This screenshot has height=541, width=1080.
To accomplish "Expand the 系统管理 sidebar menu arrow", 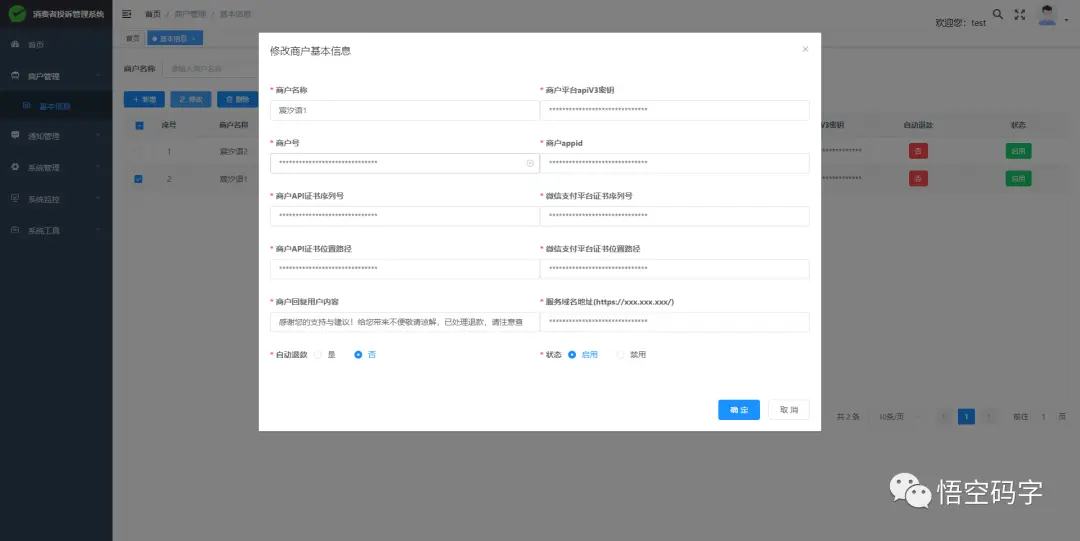I will point(98,167).
